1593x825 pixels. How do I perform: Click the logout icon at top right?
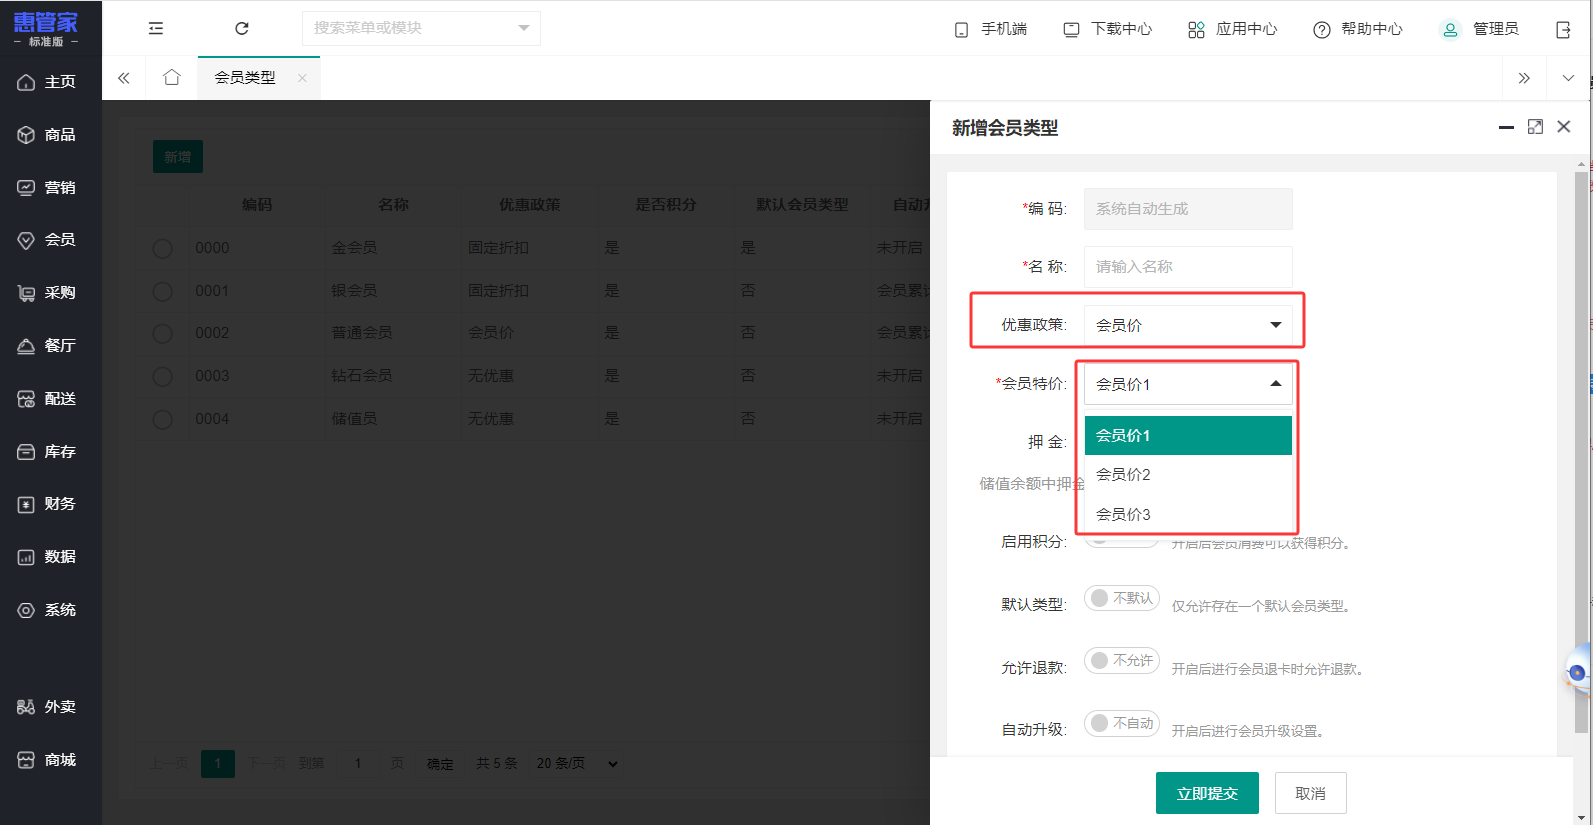pyautogui.click(x=1564, y=29)
